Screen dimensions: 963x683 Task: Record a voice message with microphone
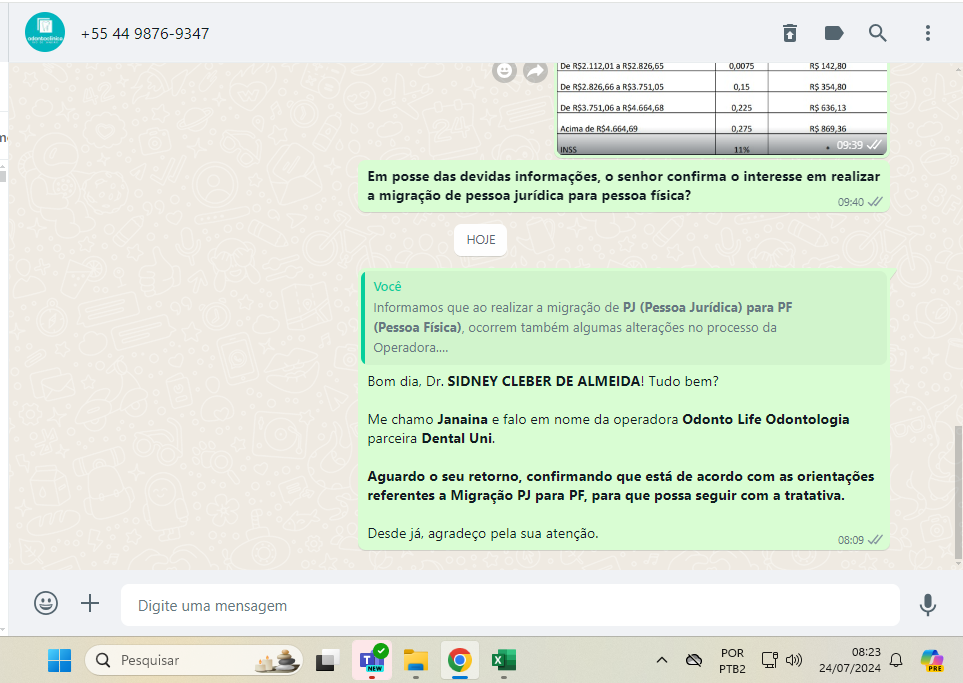point(927,604)
